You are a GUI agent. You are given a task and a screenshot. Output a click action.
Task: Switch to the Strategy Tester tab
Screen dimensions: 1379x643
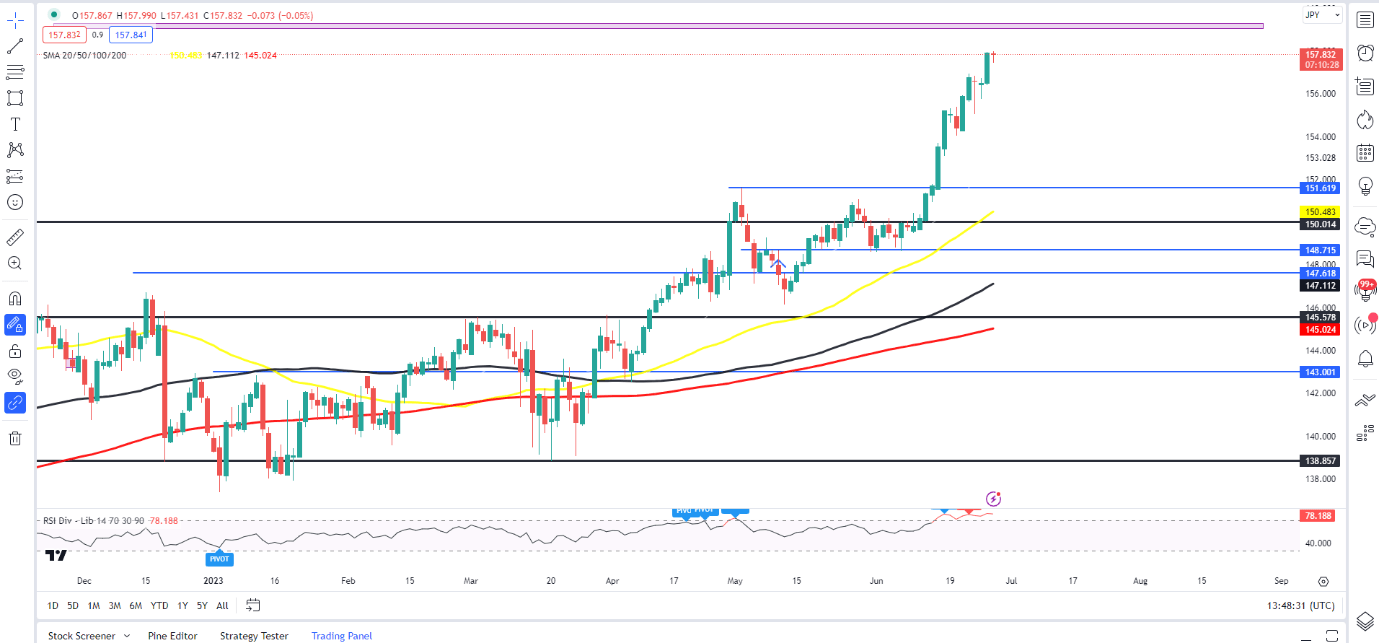coord(252,636)
